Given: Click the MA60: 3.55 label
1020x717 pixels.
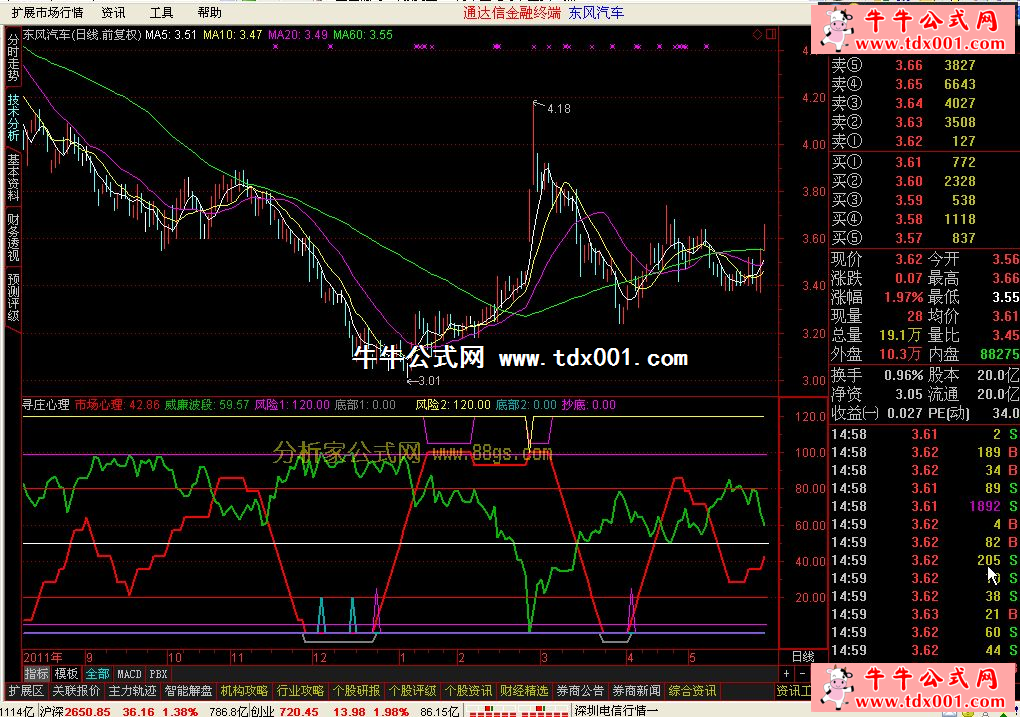Looking at the screenshot, I should 363,34.
